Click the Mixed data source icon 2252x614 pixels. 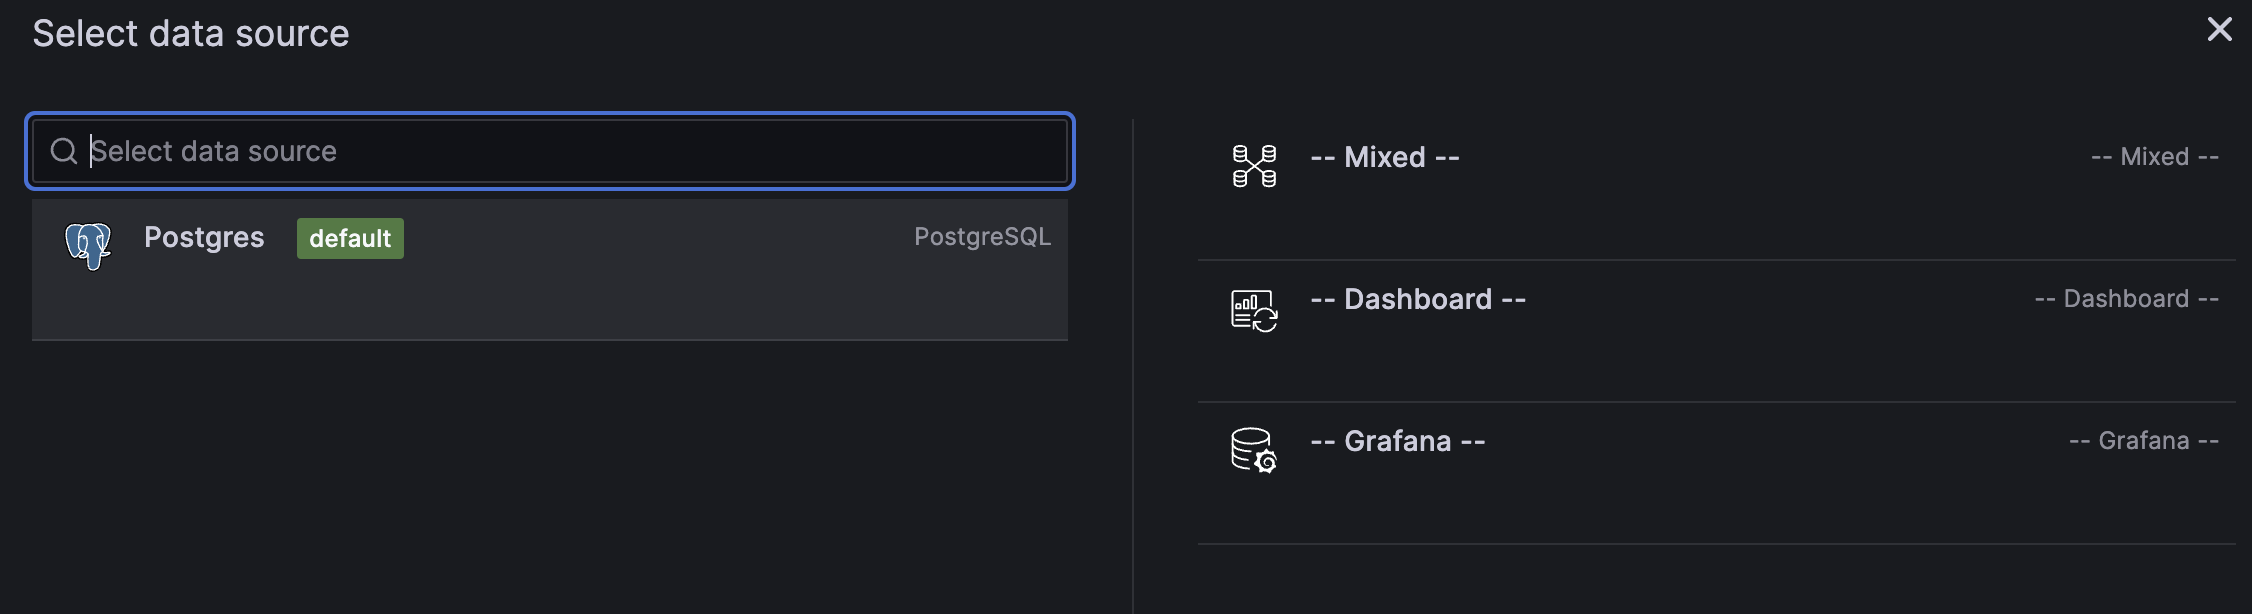(1254, 166)
